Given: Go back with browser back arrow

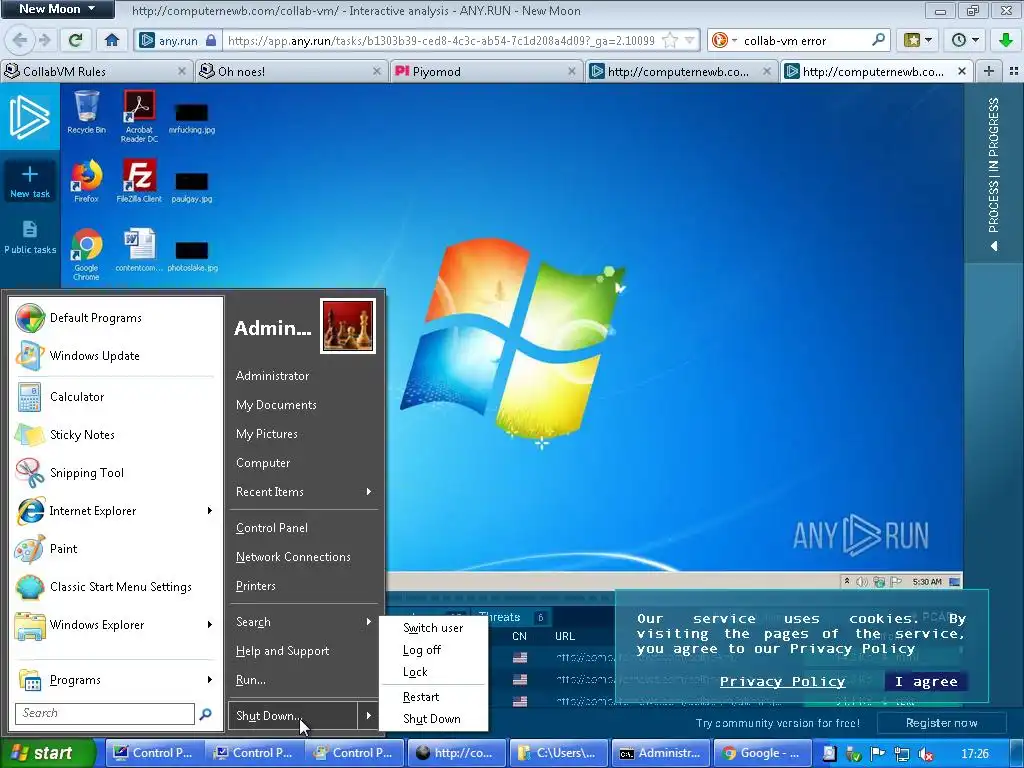Looking at the screenshot, I should pos(20,40).
